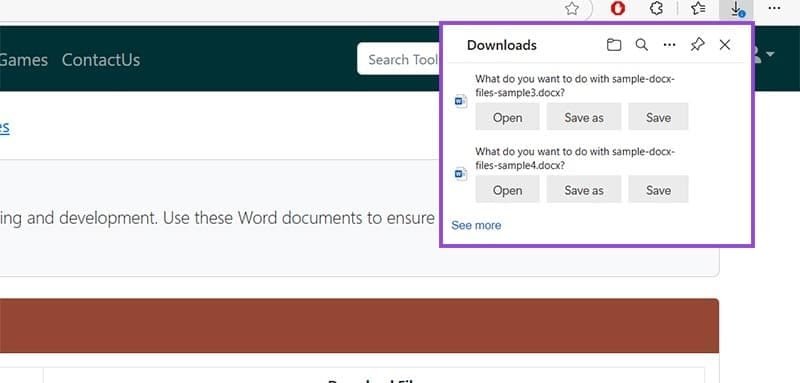This screenshot has height=383, width=800.
Task: Choose Save as for sample4.docx
Action: pos(584,189)
